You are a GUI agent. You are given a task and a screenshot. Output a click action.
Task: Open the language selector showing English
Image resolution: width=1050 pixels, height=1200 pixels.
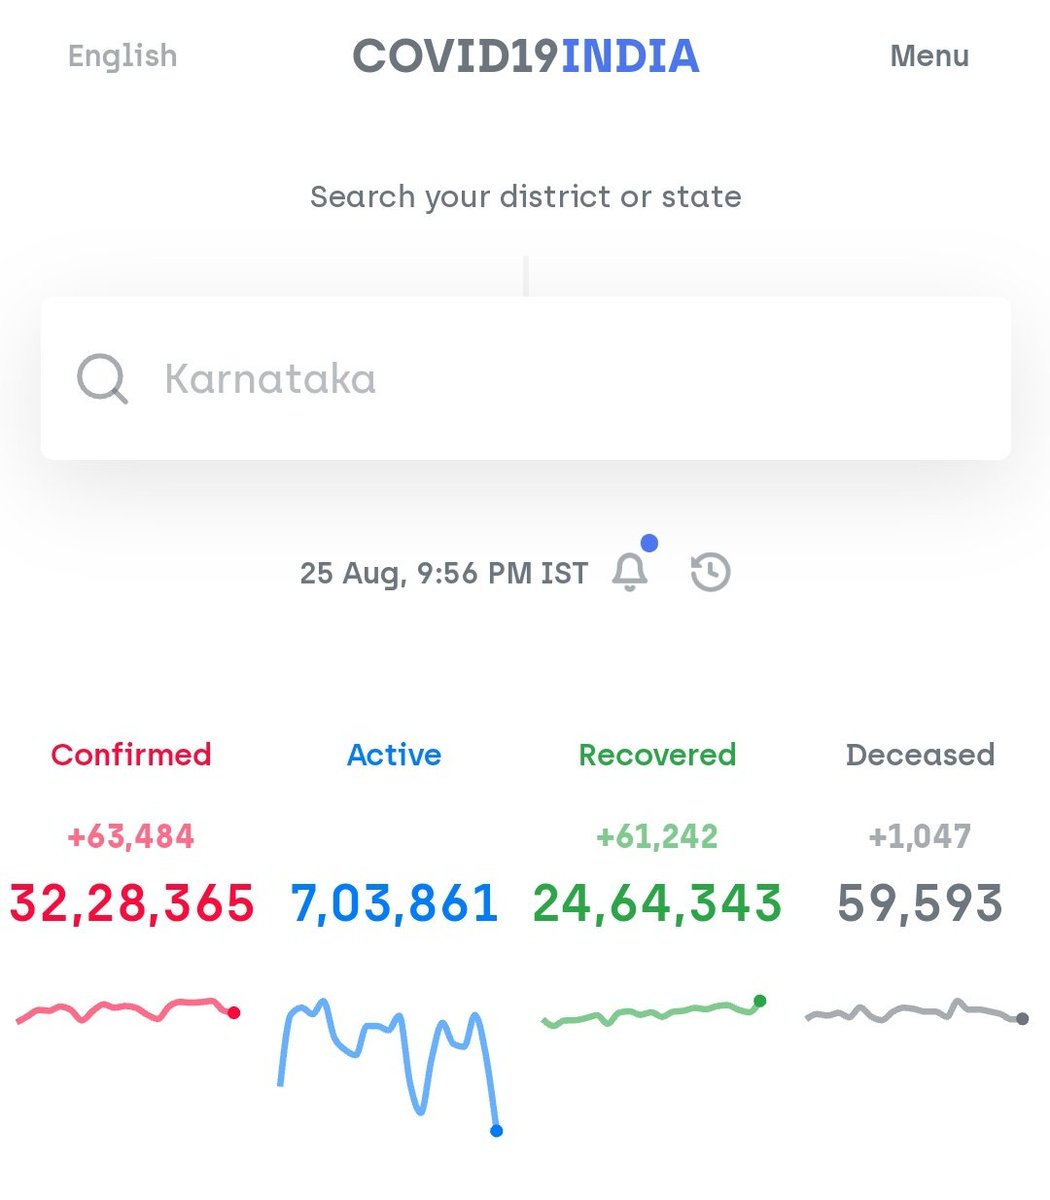(x=122, y=56)
